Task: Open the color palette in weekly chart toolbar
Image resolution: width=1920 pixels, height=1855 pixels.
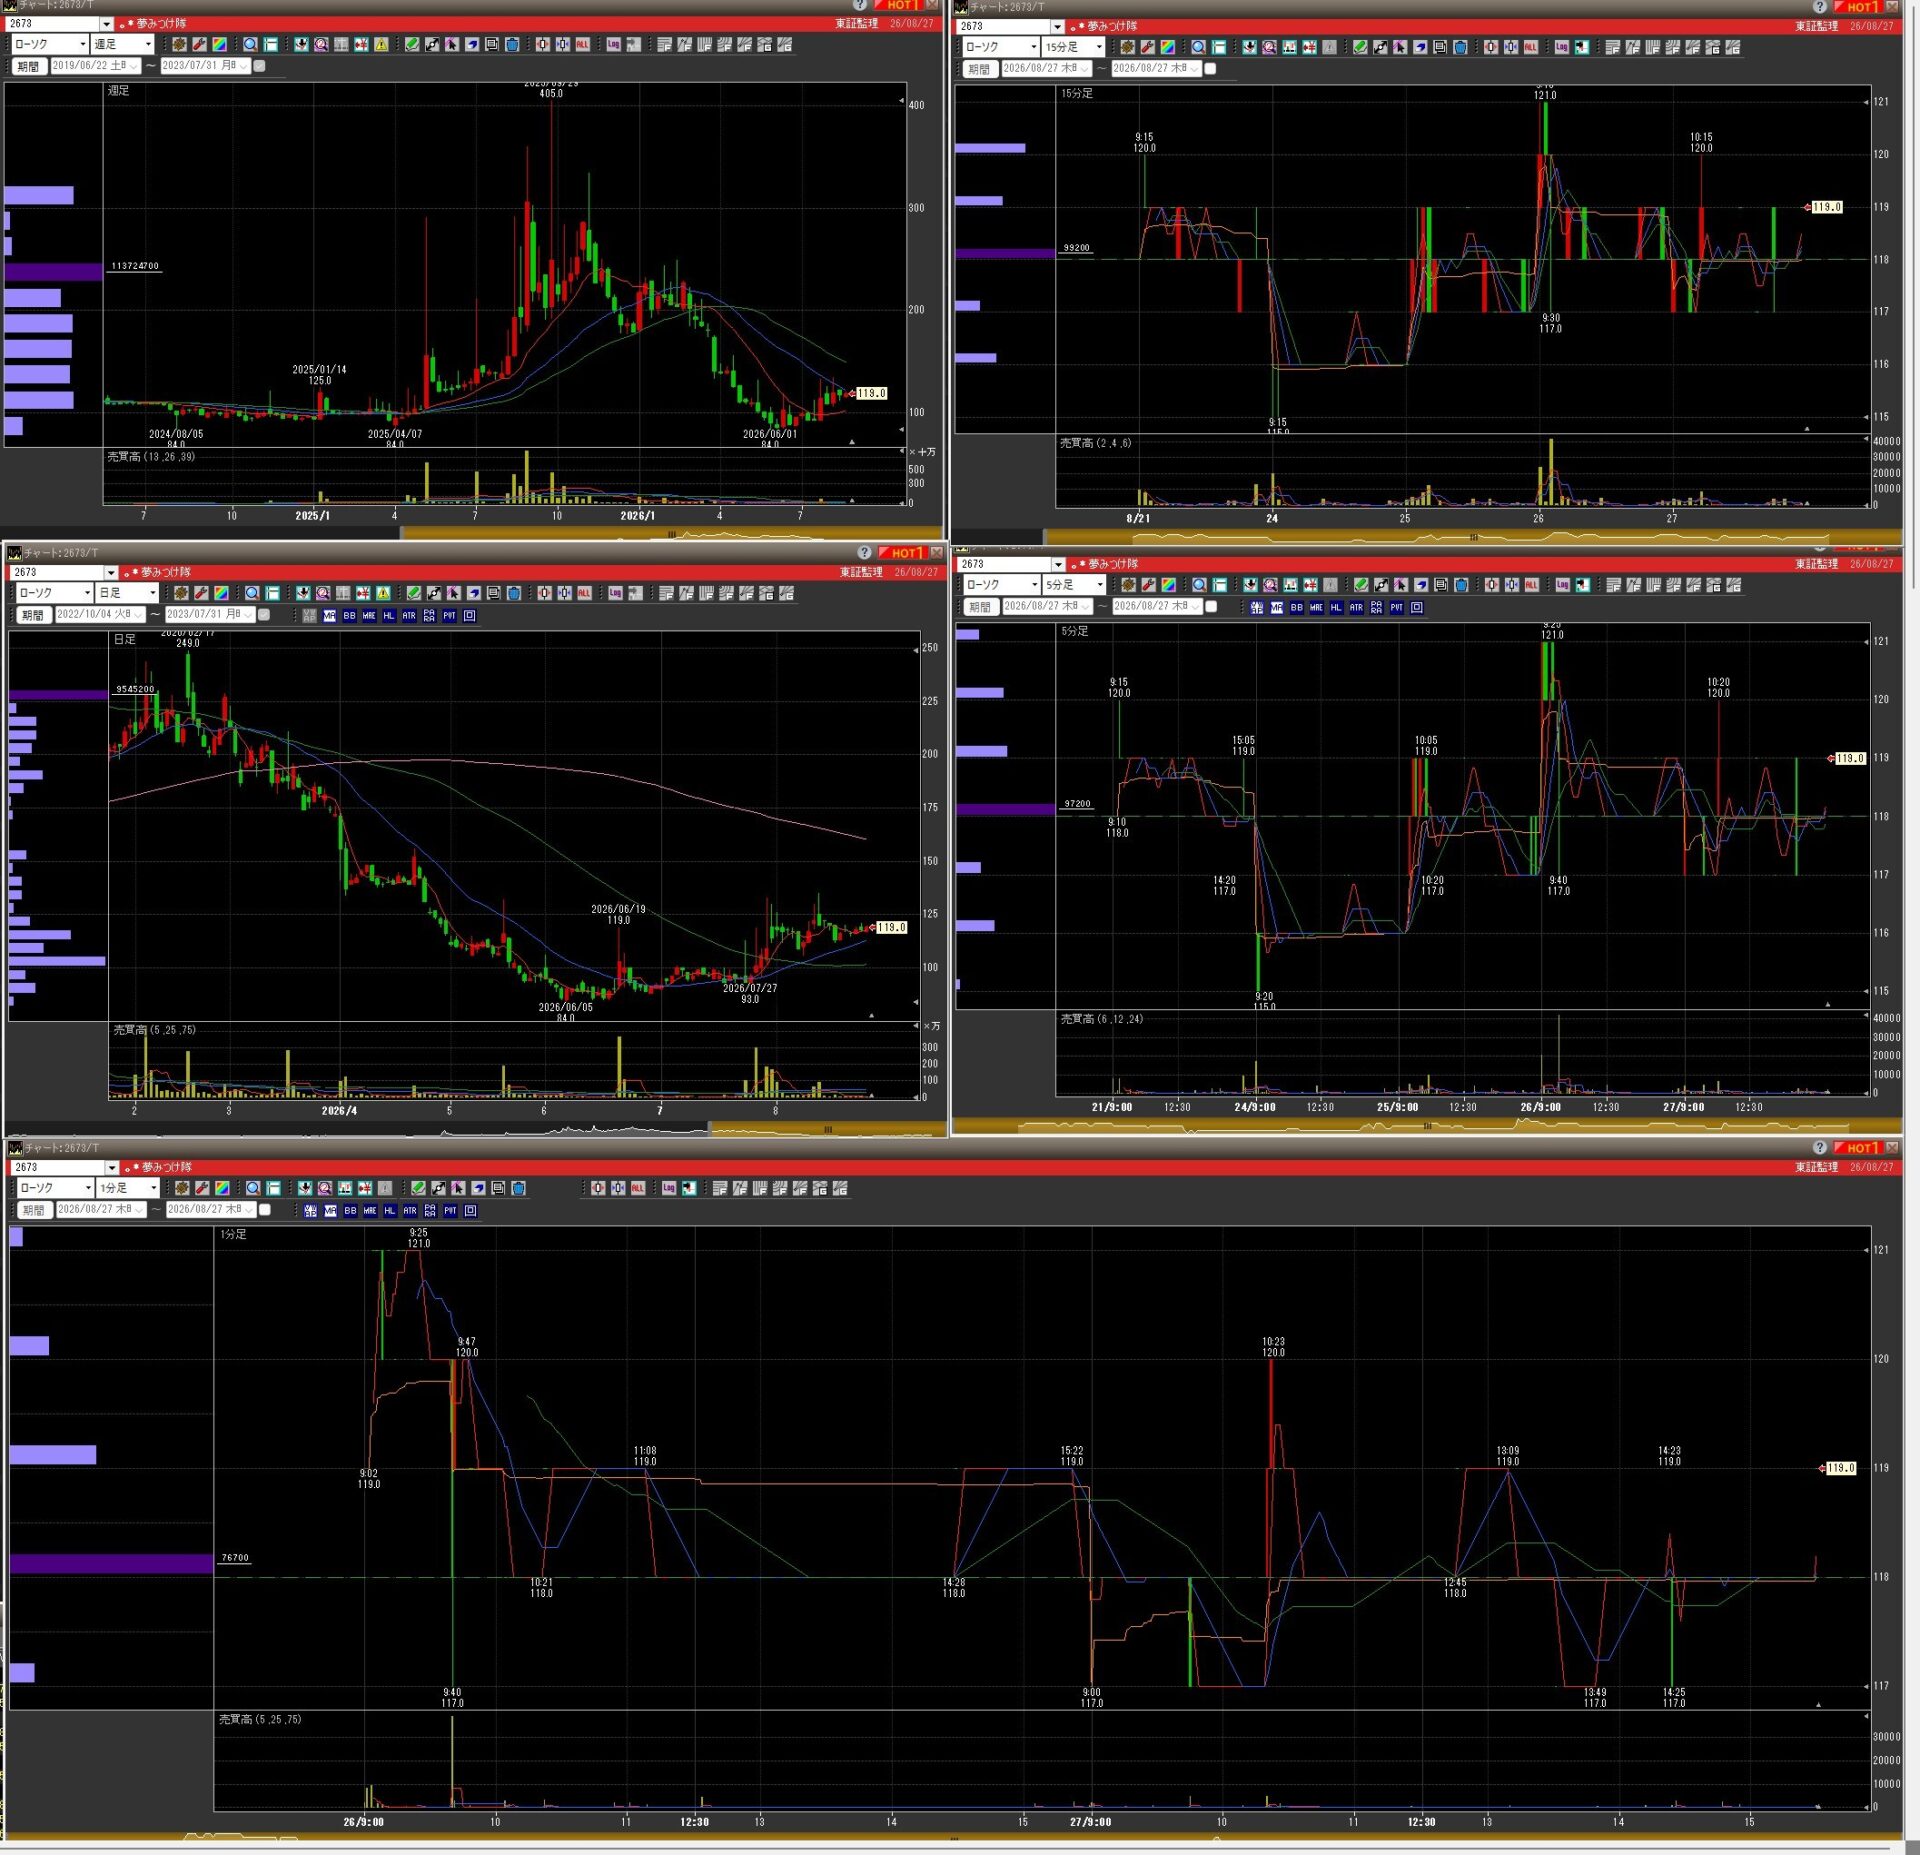Action: pos(220,44)
